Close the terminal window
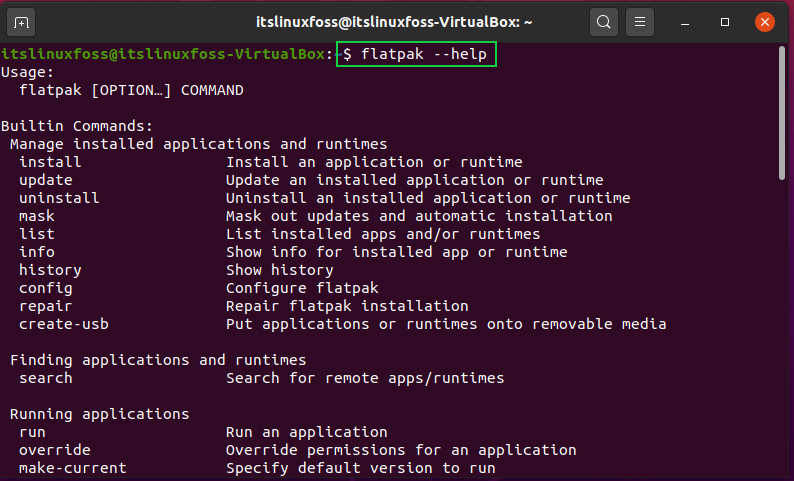This screenshot has height=481, width=794. point(765,22)
